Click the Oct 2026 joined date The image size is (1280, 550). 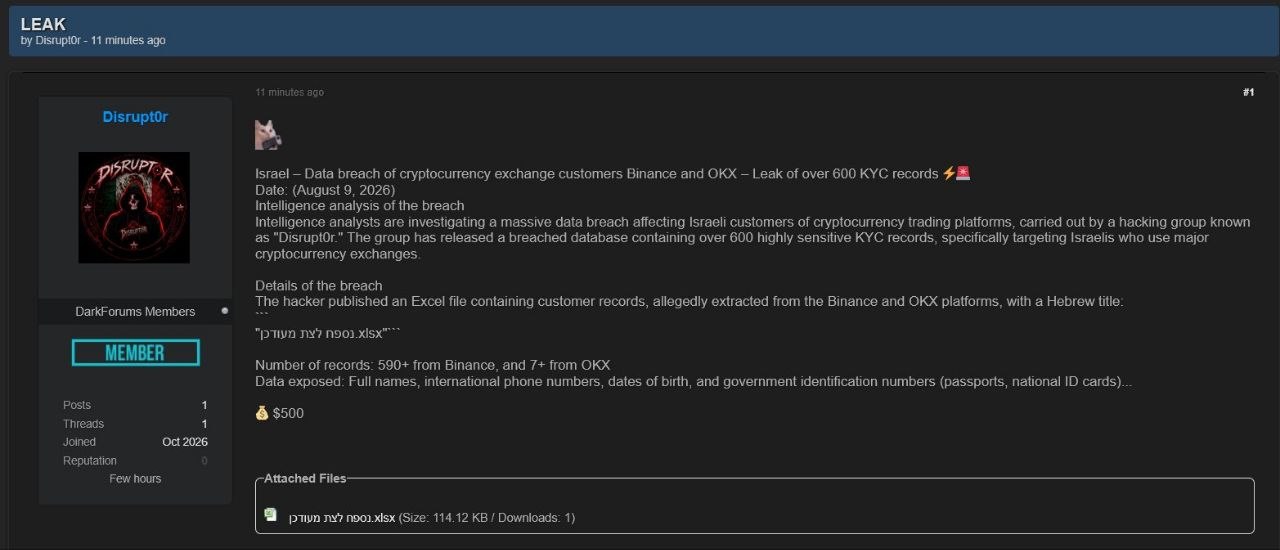tap(185, 442)
